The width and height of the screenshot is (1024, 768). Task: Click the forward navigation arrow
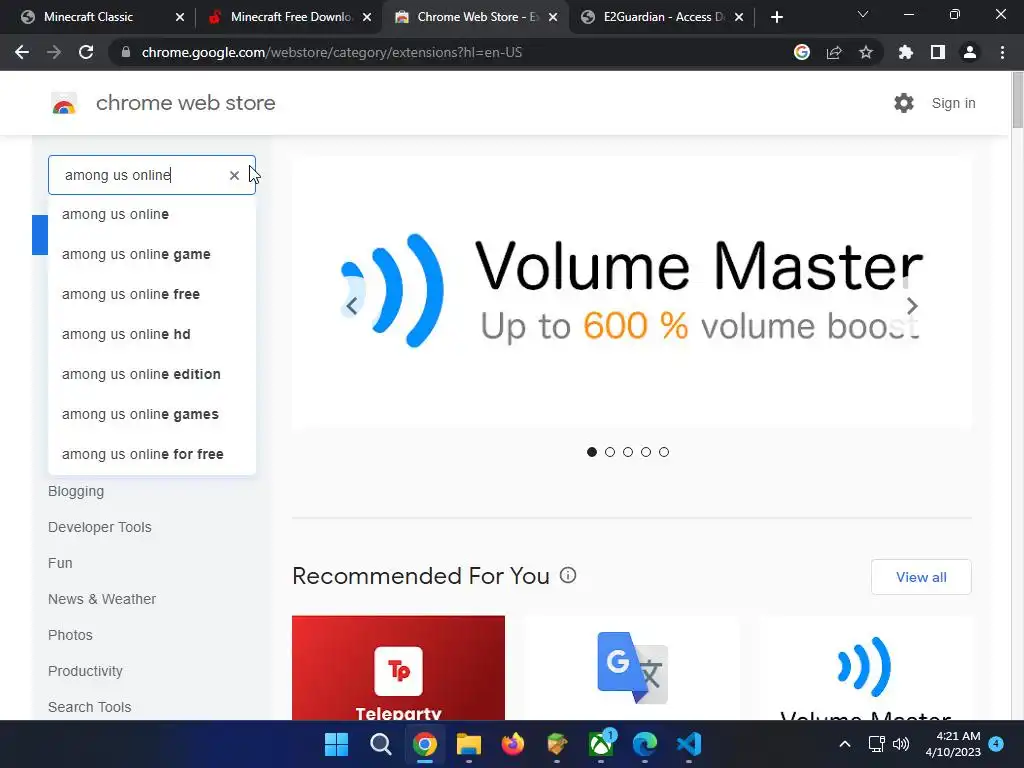[54, 52]
